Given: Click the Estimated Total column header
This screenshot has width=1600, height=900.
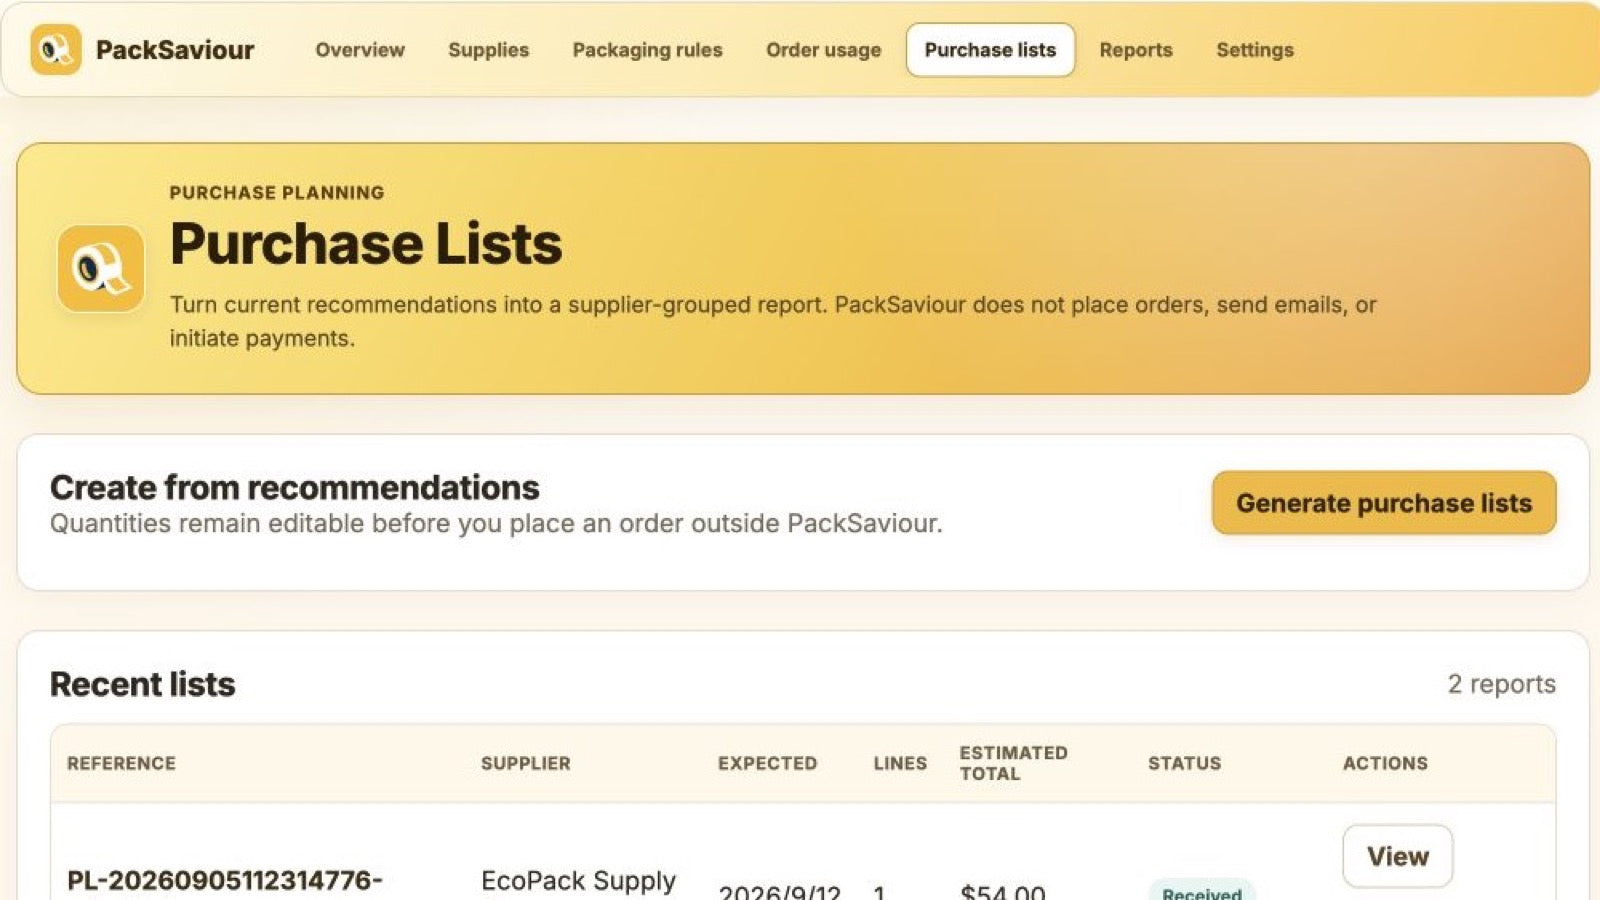Looking at the screenshot, I should click(x=1013, y=763).
